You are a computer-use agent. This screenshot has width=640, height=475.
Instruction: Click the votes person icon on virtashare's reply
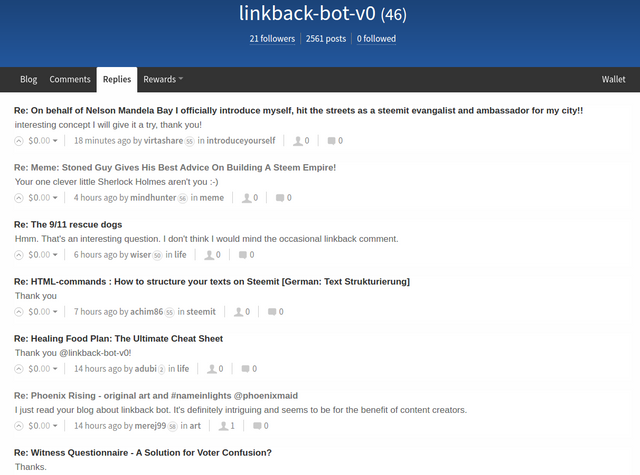[298, 141]
